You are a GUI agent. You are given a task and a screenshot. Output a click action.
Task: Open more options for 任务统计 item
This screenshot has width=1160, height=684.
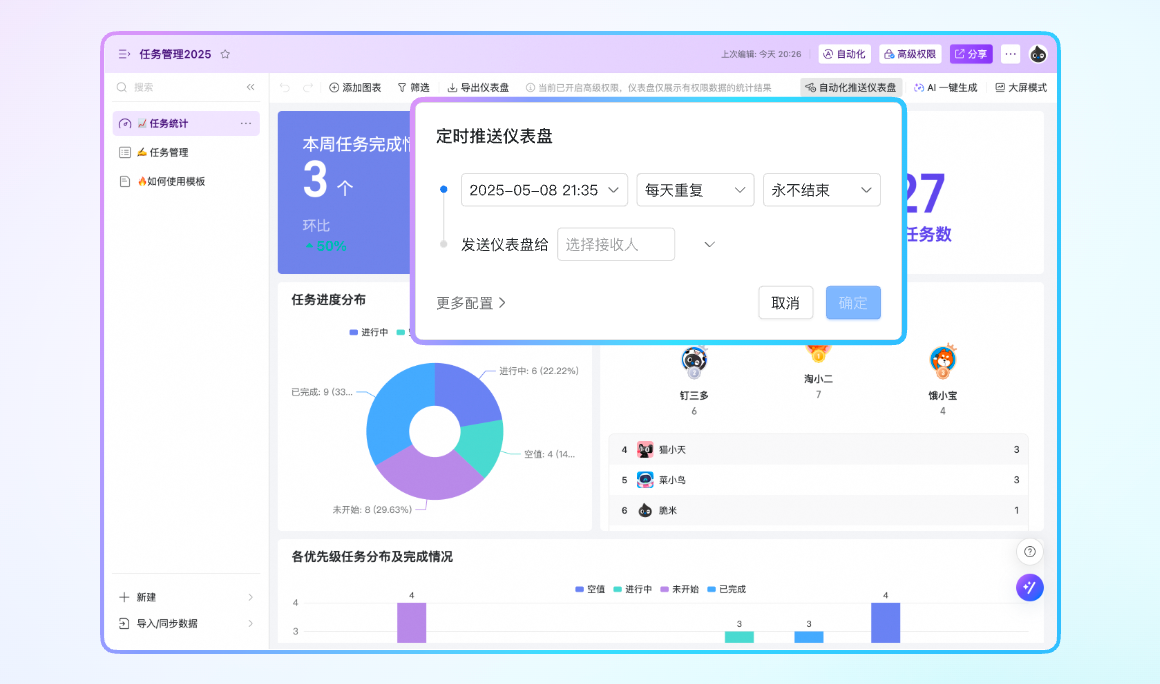246,123
